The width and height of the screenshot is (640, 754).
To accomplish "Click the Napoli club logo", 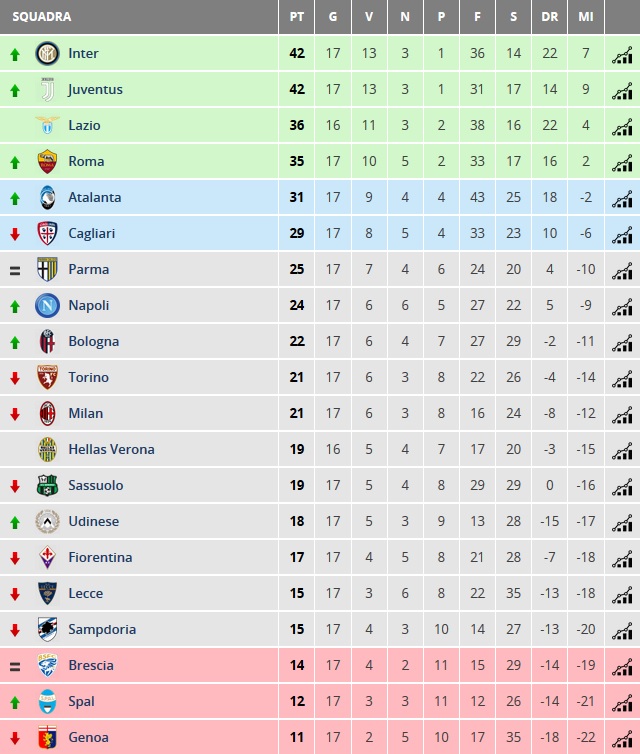I will point(48,305).
